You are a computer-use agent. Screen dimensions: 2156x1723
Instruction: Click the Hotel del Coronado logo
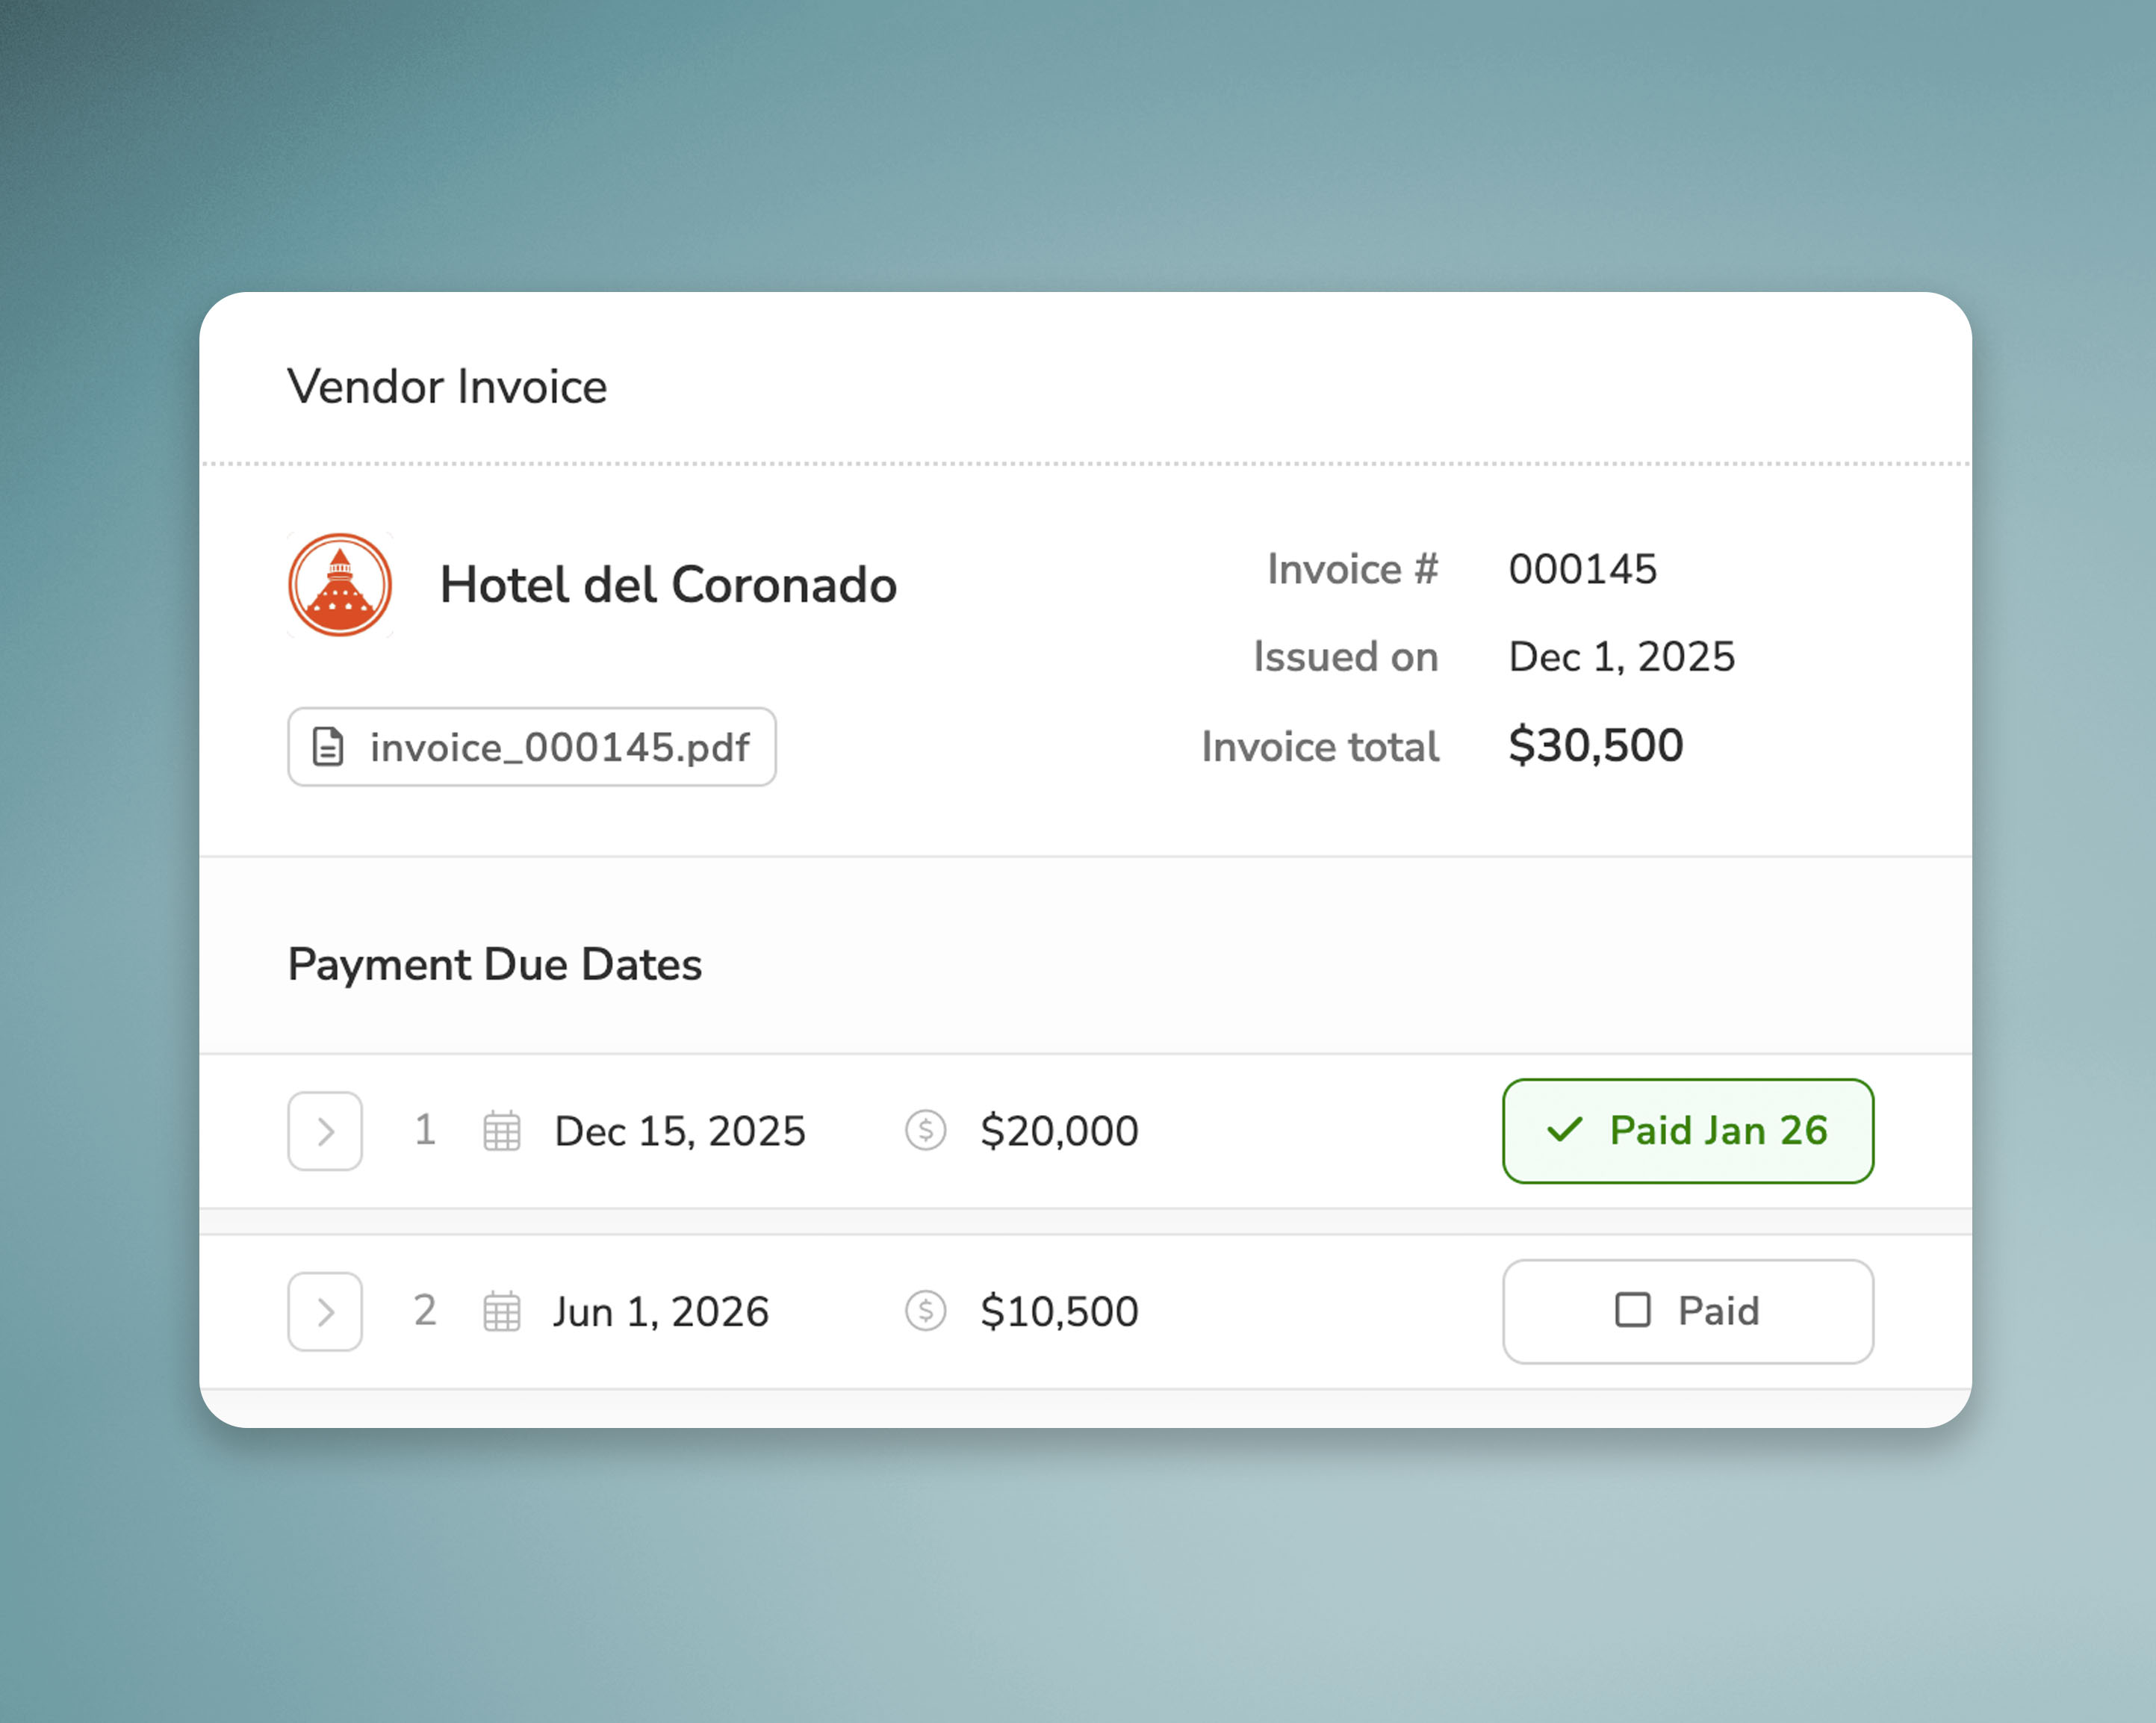pyautogui.click(x=340, y=585)
